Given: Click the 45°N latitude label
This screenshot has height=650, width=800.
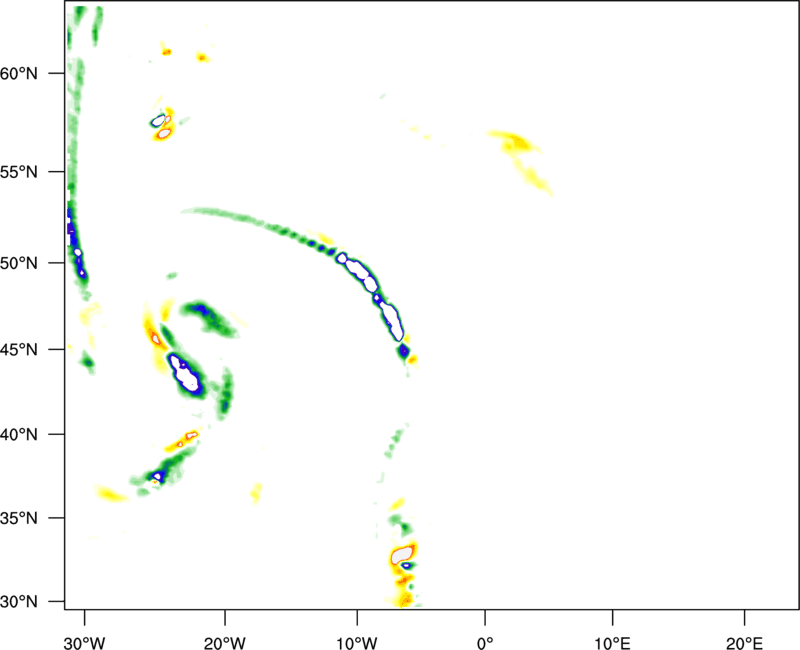Looking at the screenshot, I should point(19,349).
